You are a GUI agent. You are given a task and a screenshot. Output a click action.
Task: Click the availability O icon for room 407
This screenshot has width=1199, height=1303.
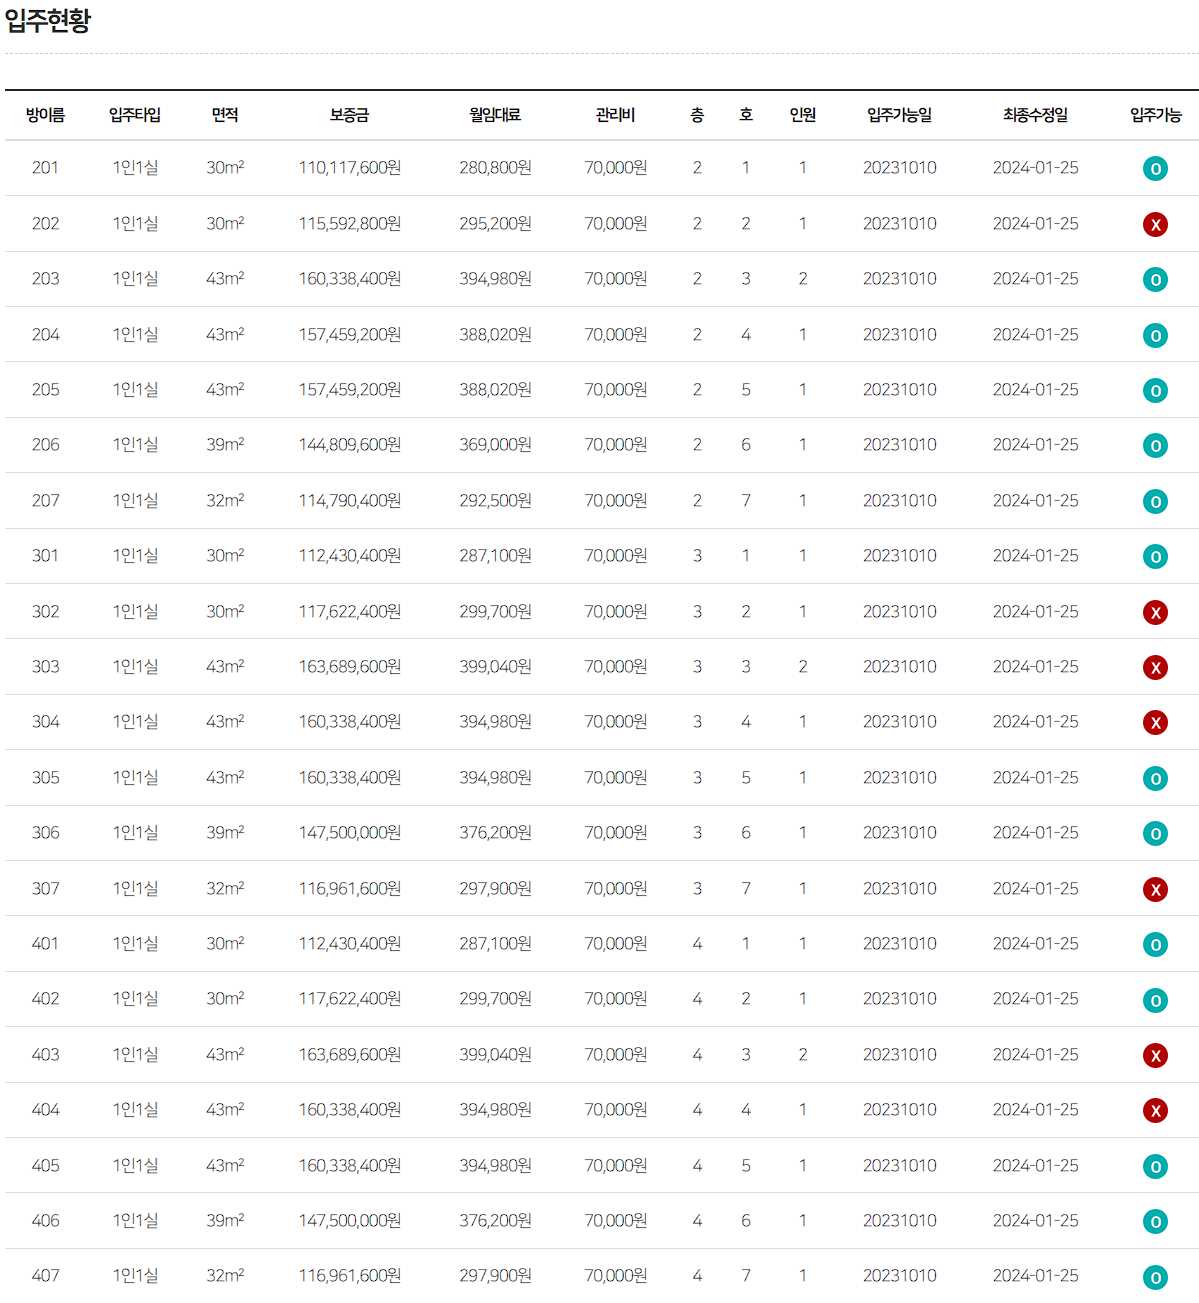[1155, 1277]
